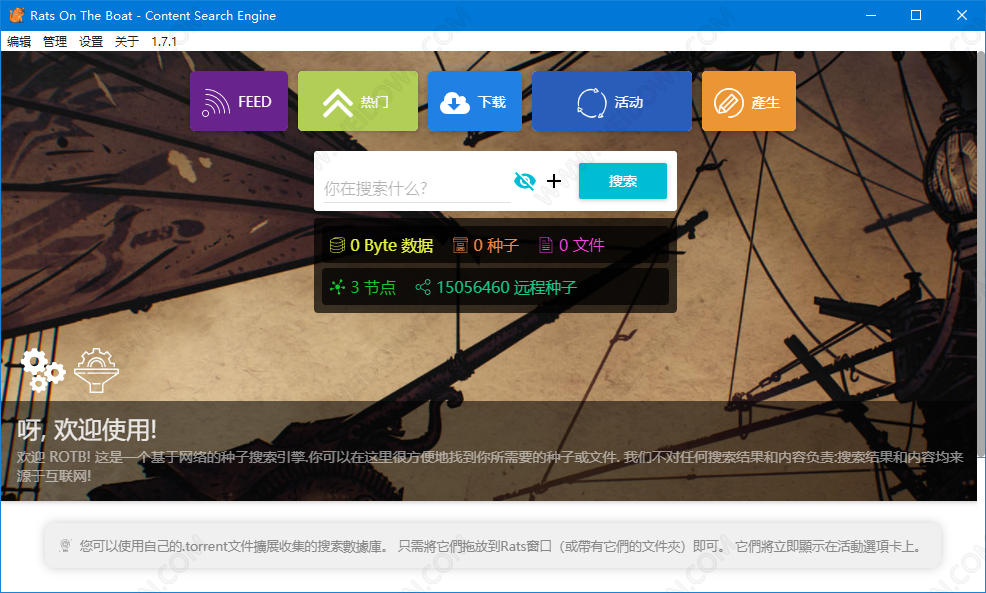The height and width of the screenshot is (593, 986).
Task: Open the blue 下载 (Downloads) page
Action: coord(475,101)
